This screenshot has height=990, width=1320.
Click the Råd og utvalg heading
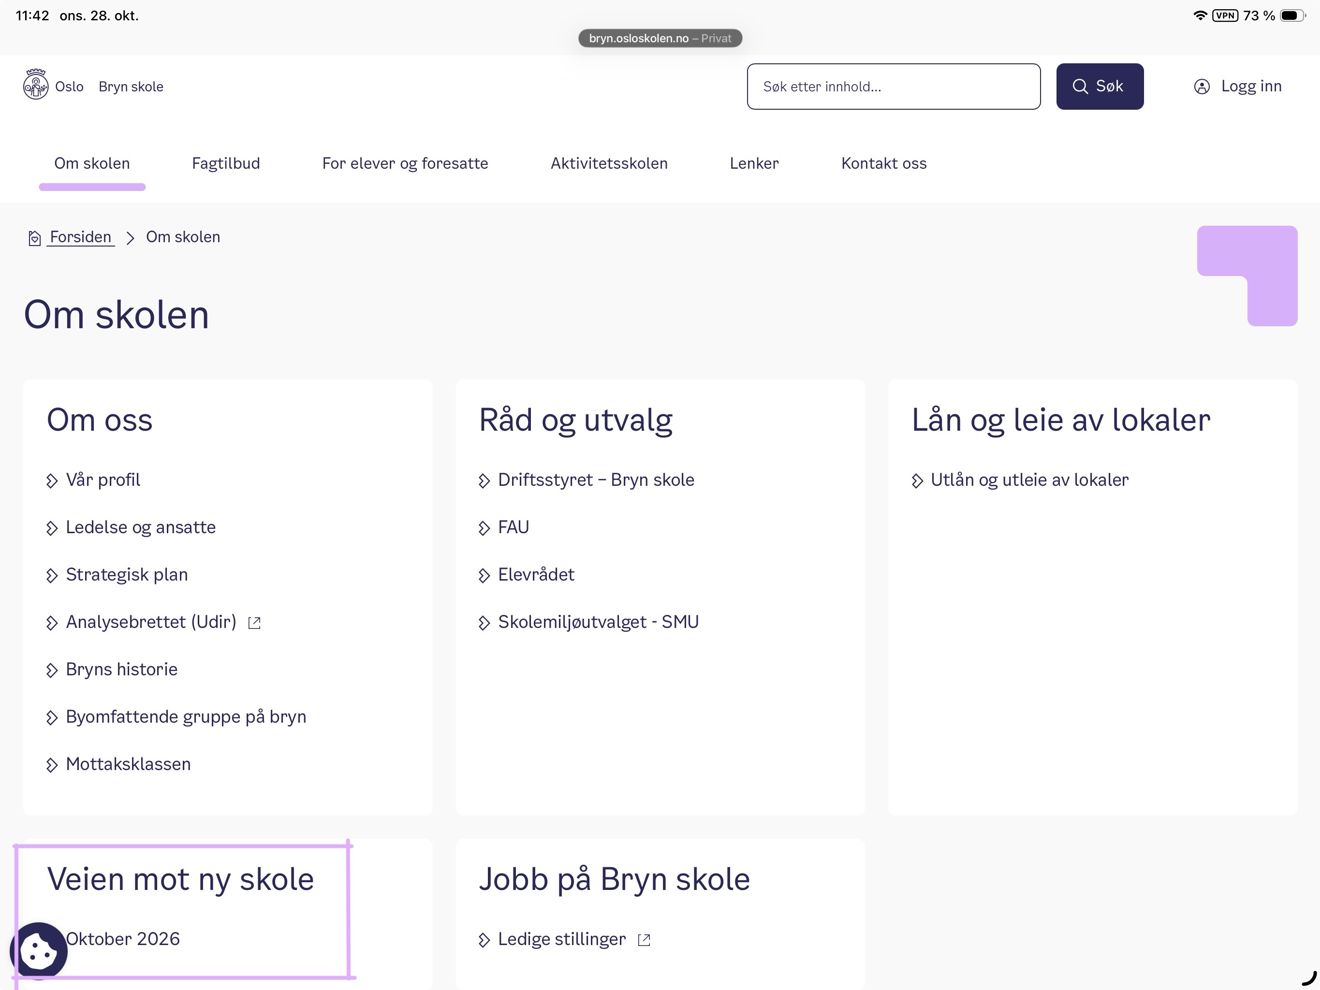(576, 420)
